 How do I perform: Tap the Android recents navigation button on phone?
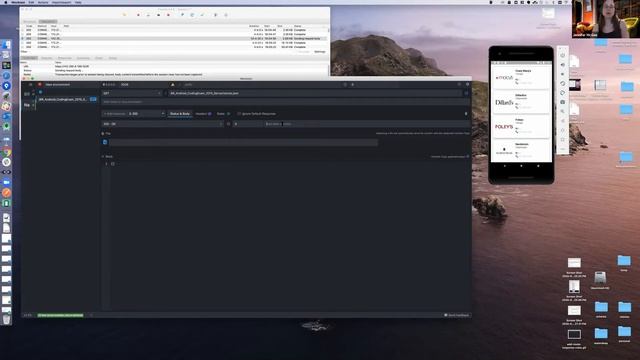coord(538,166)
